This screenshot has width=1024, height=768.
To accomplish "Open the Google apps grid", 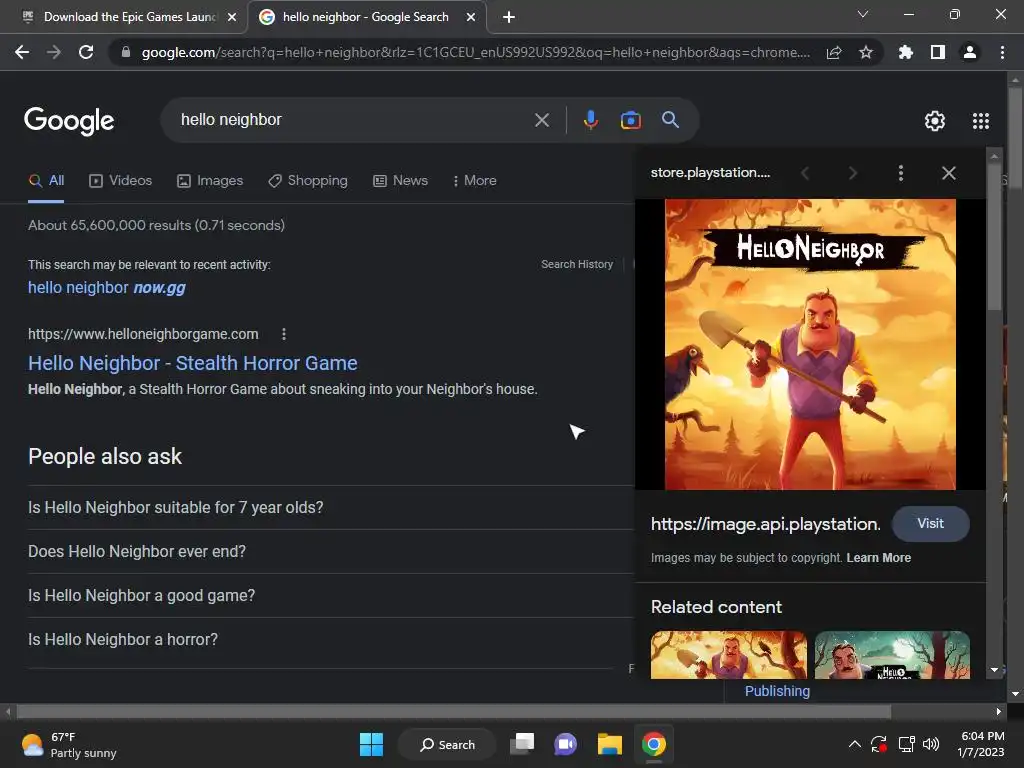I will 981,121.
